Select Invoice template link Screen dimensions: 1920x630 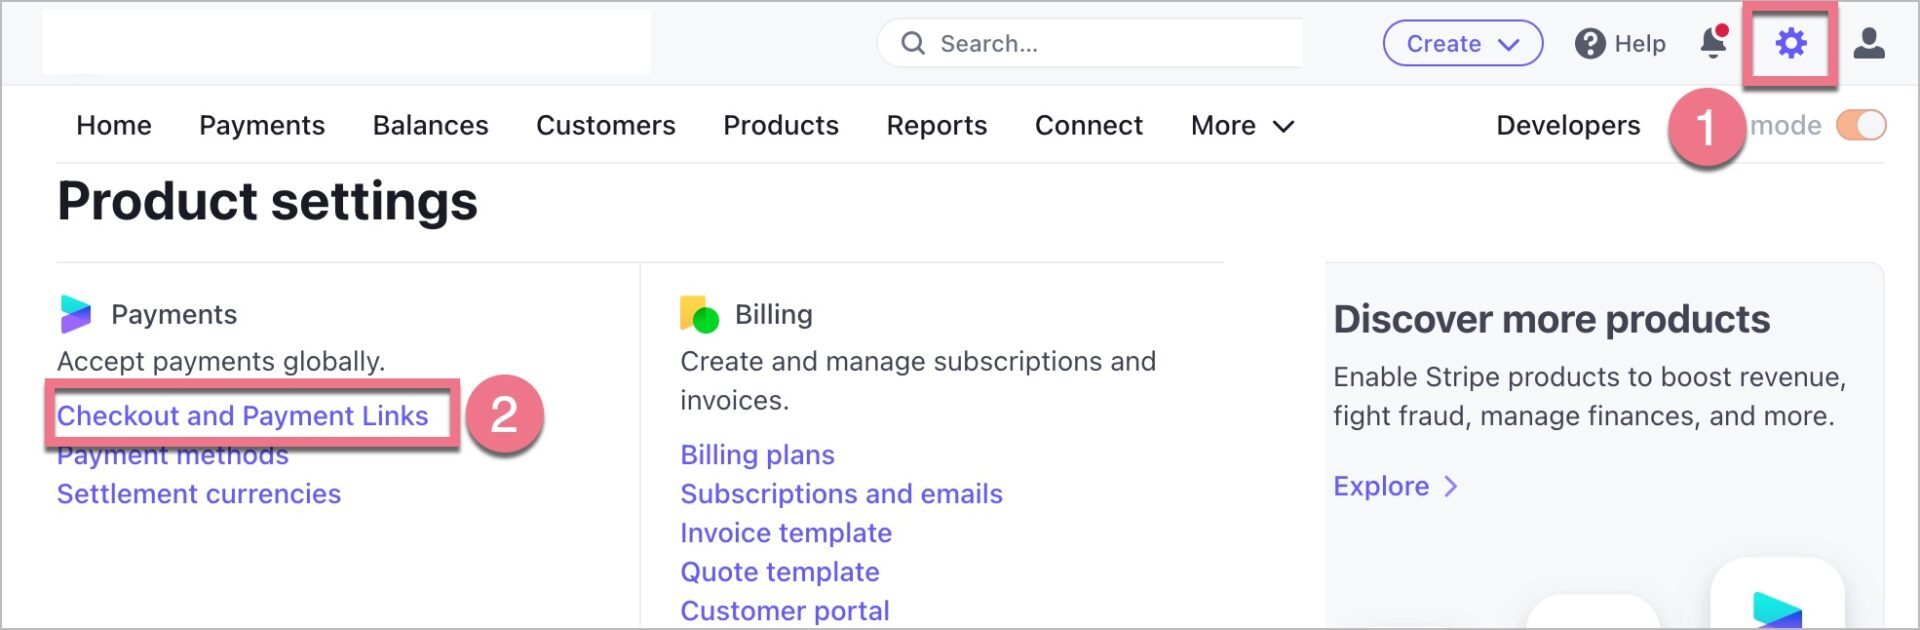pos(785,533)
